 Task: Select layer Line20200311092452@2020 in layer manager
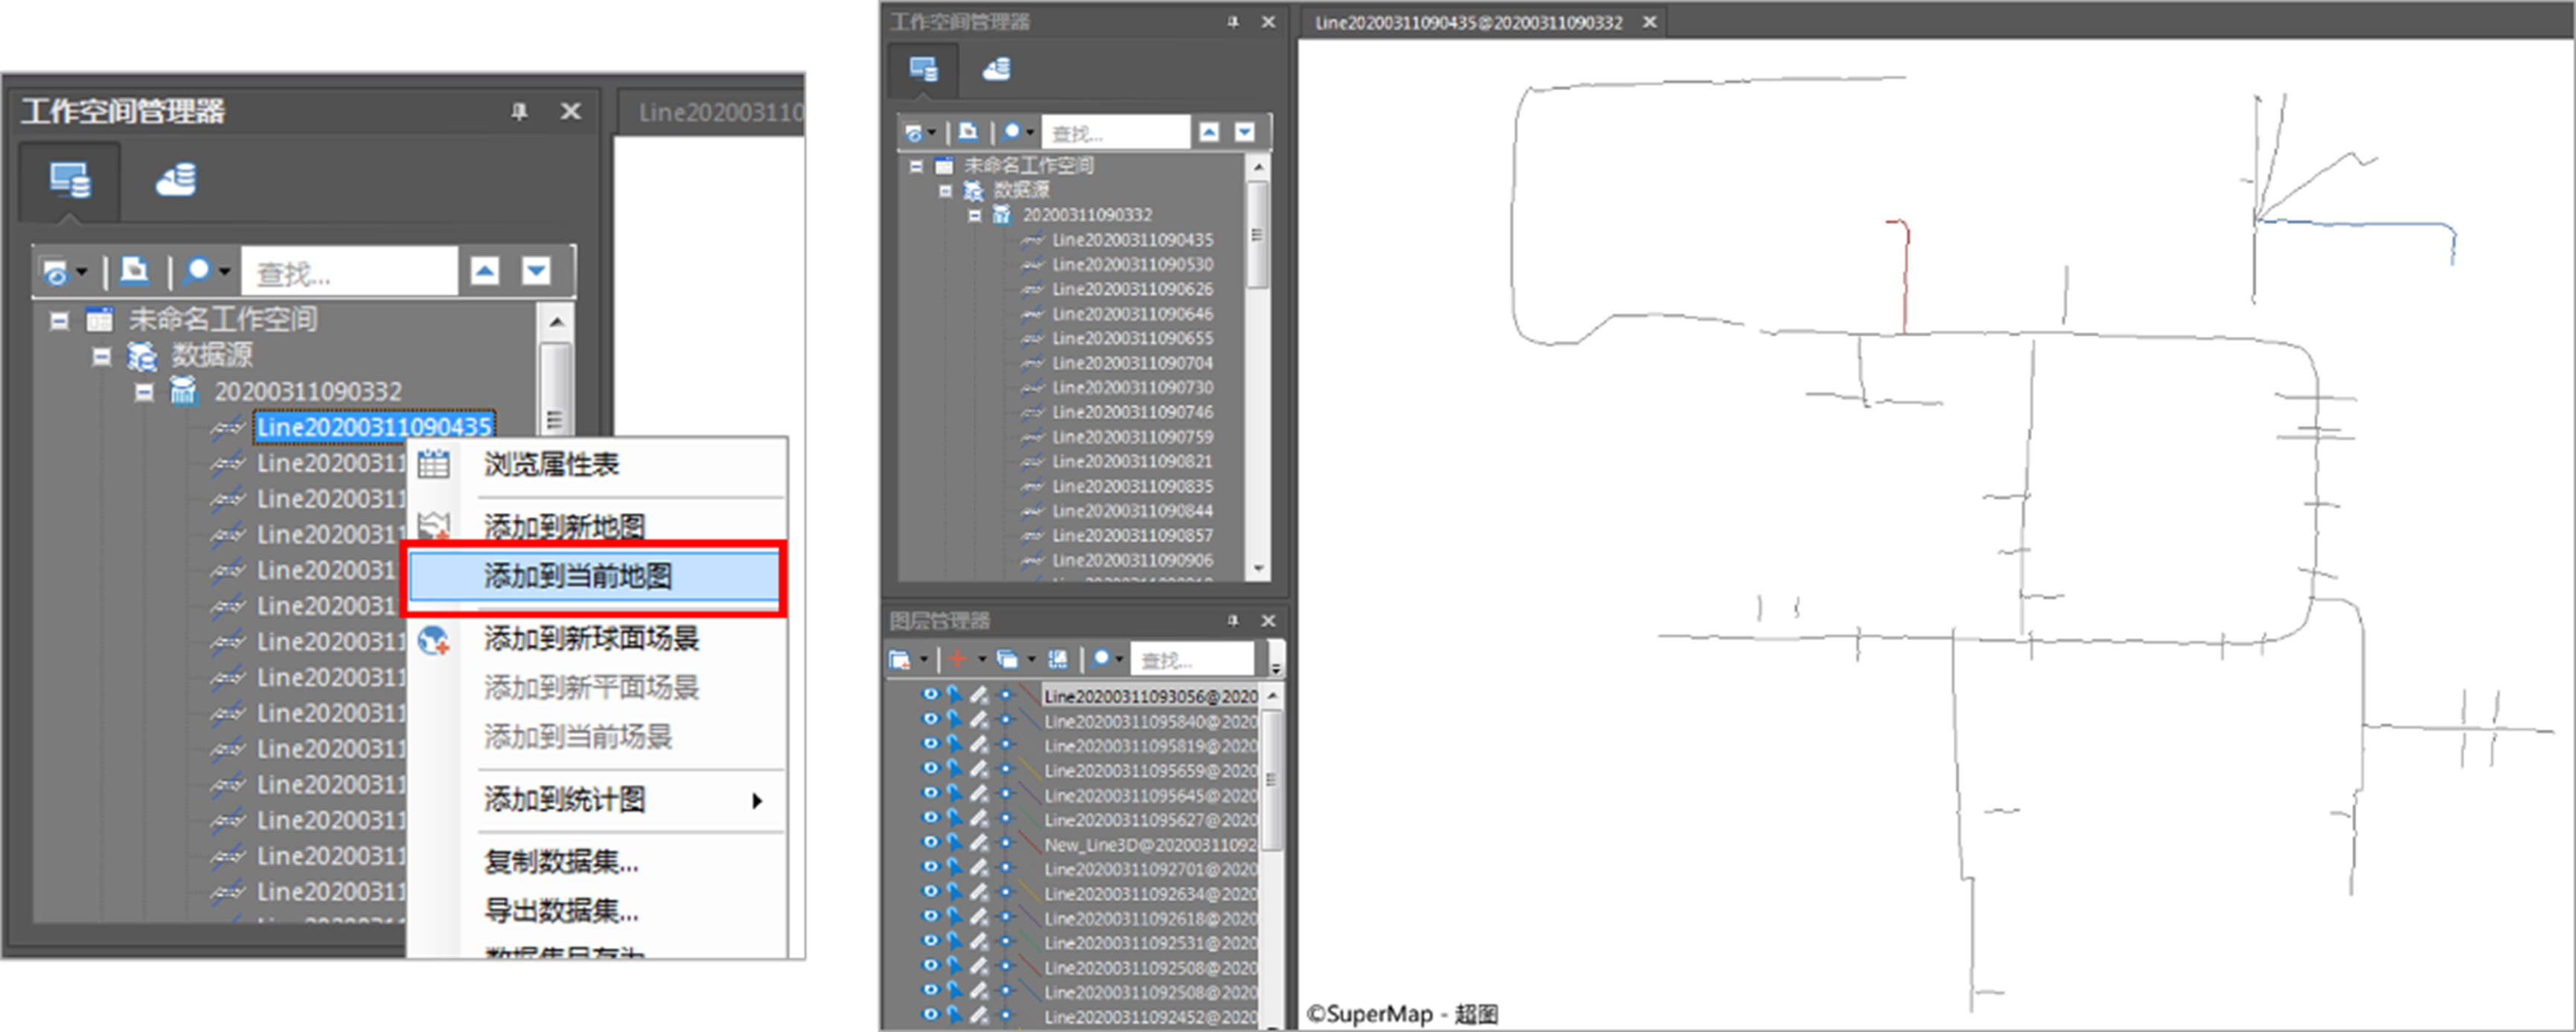tap(1150, 1016)
